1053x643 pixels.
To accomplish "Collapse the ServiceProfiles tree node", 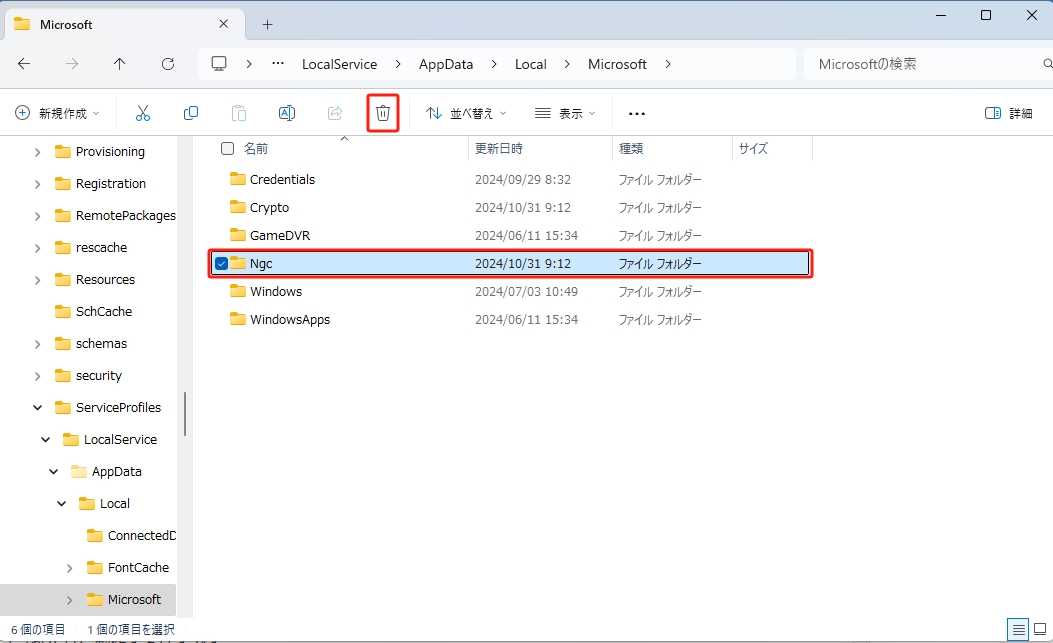I will click(37, 408).
